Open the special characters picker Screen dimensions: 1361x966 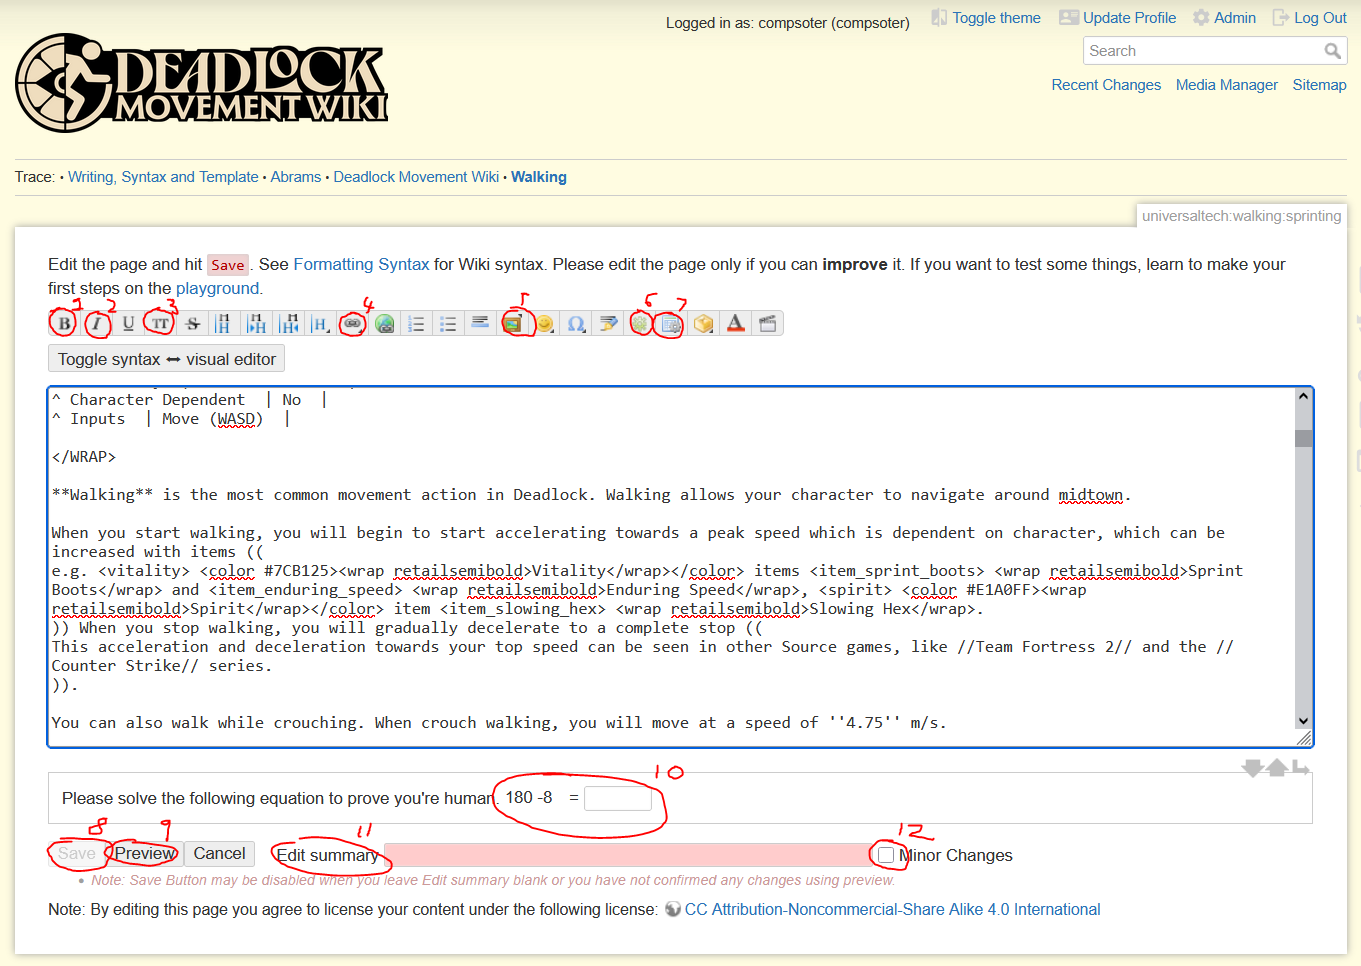577,322
